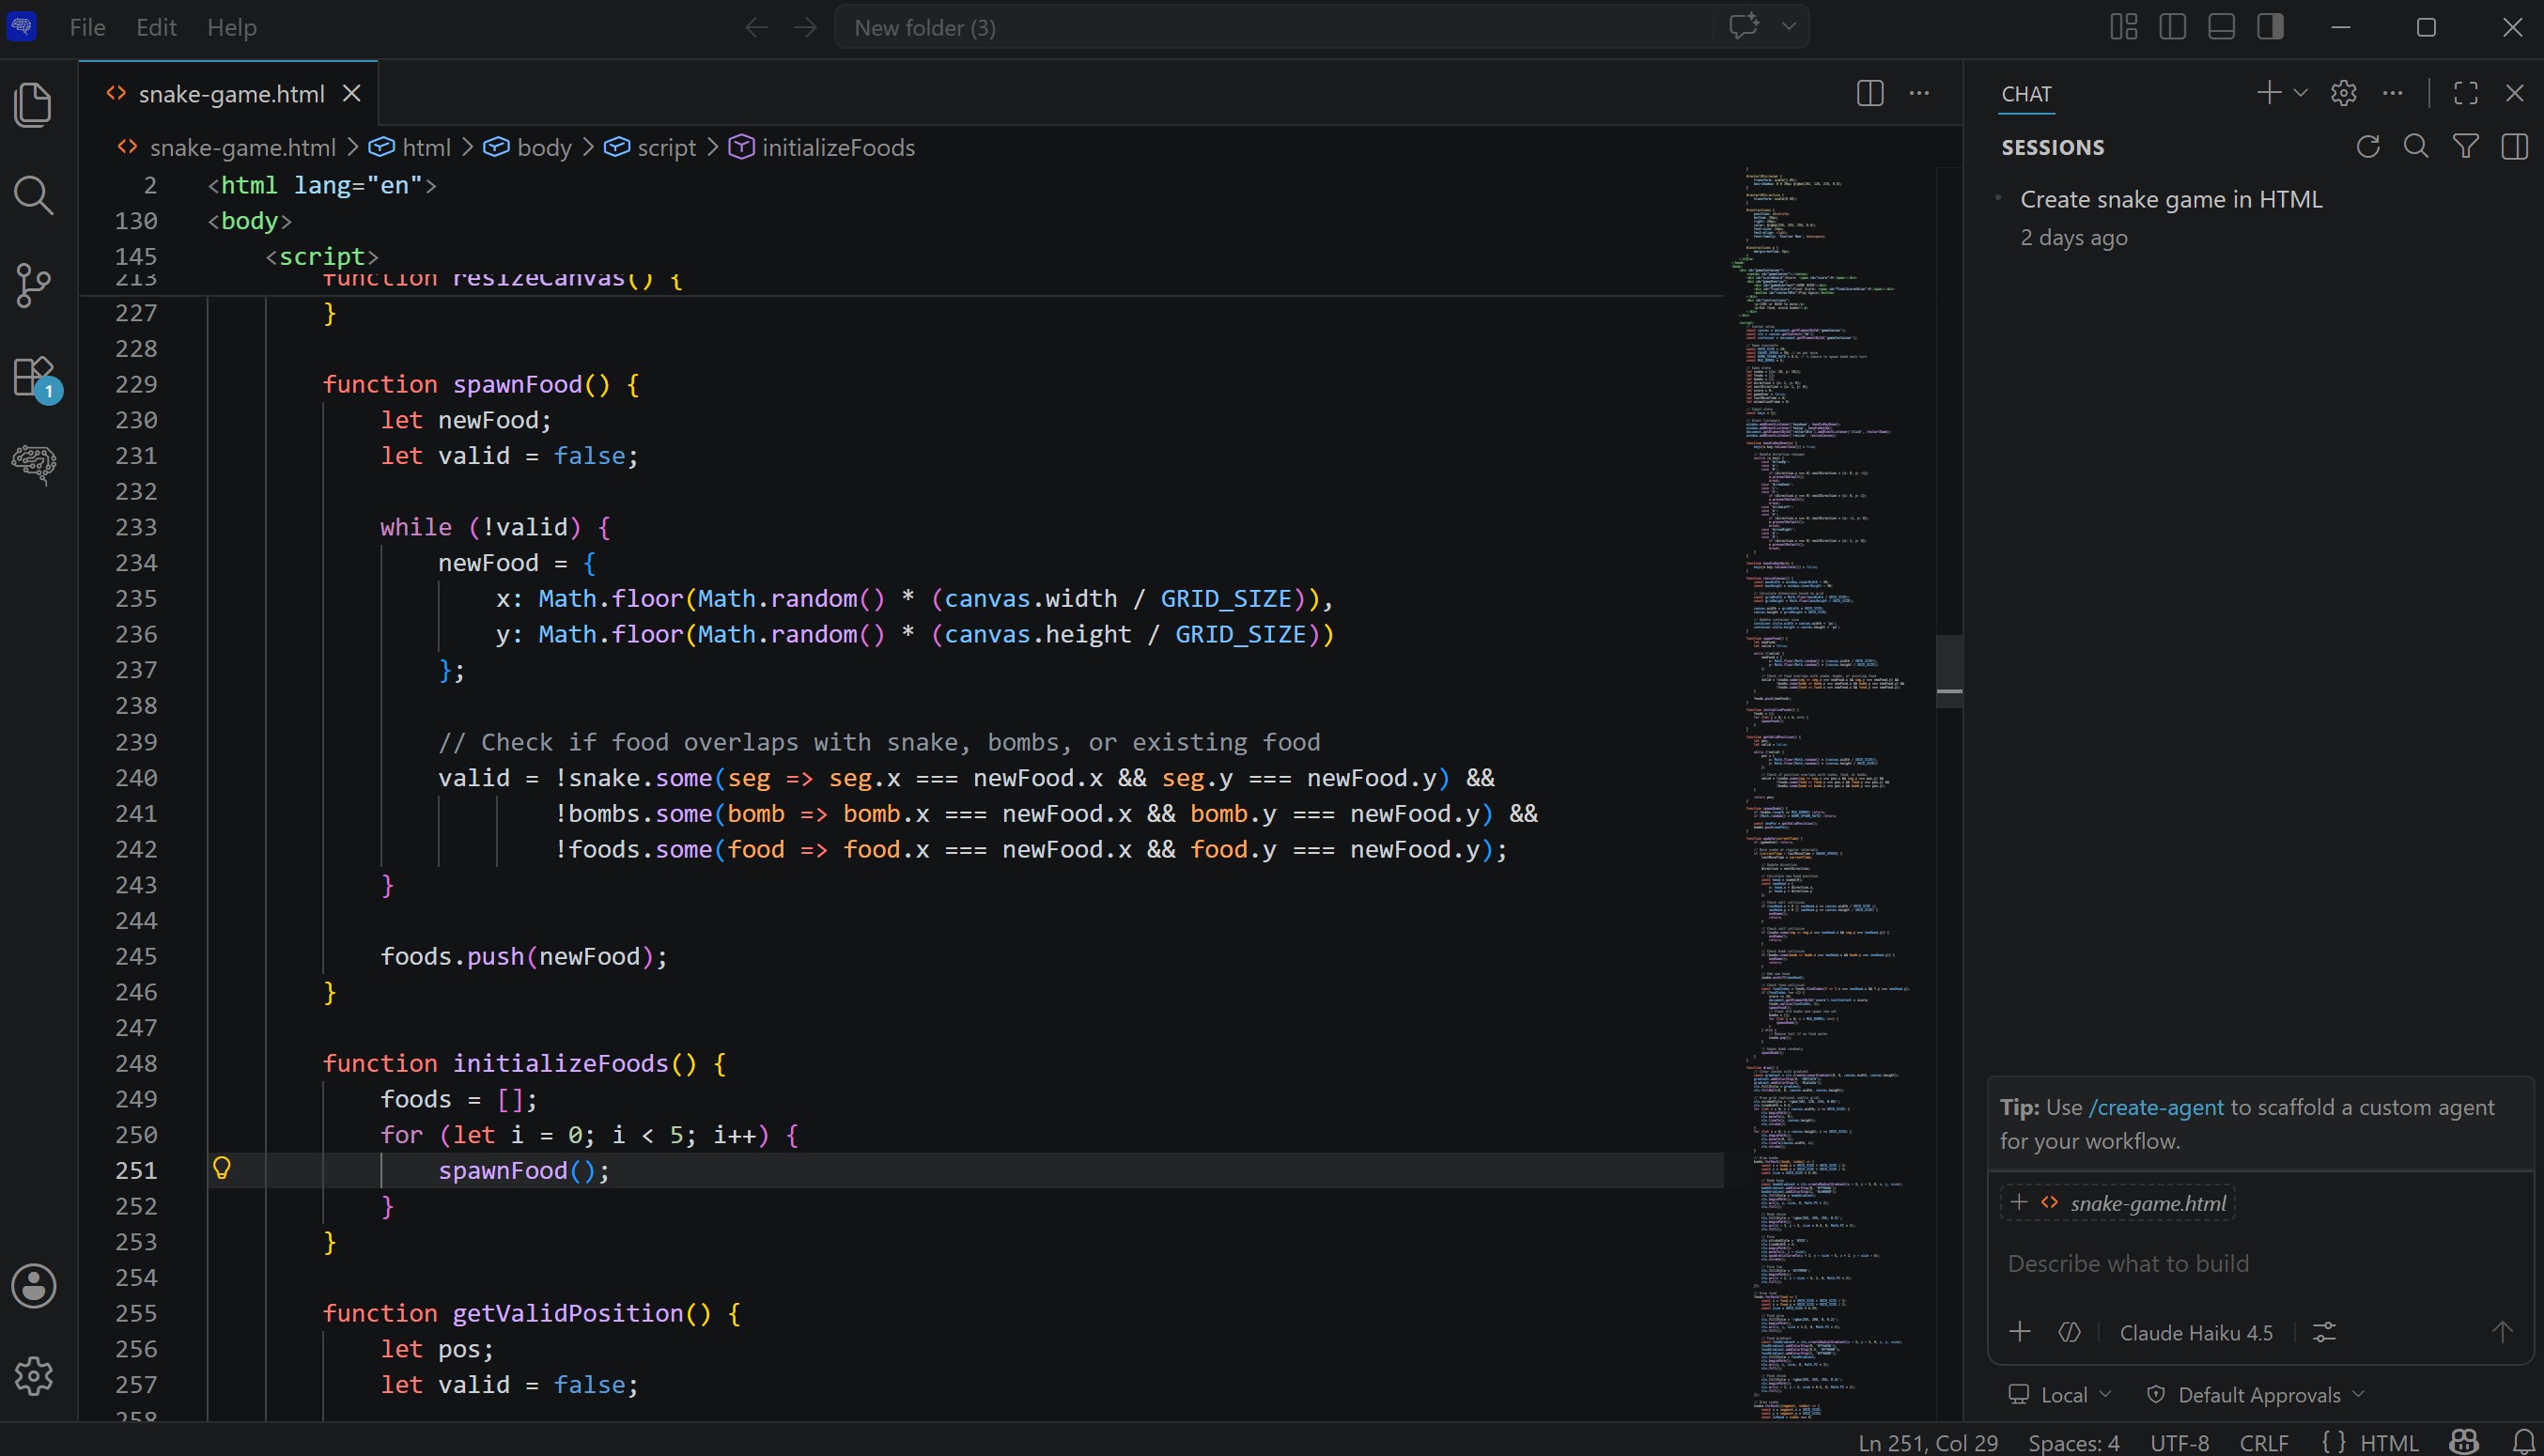
Task: Open the Edit menu
Action: tap(156, 27)
